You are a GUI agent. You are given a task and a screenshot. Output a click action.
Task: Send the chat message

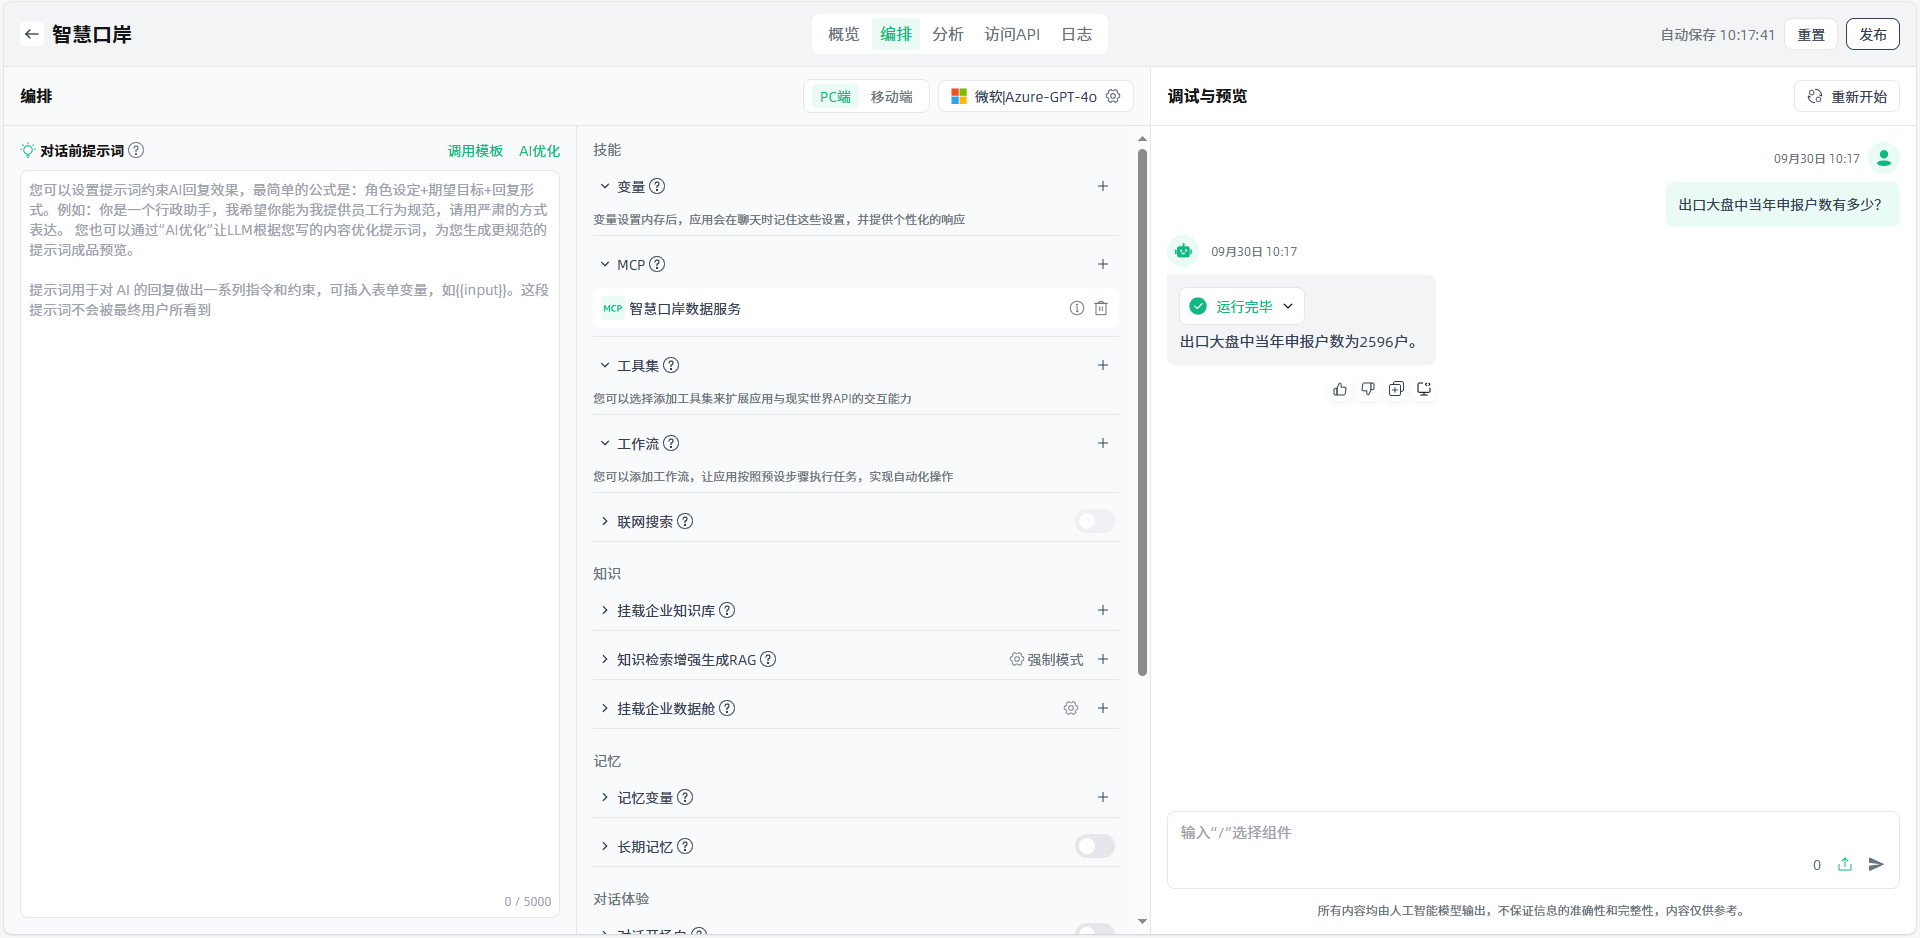click(1876, 864)
